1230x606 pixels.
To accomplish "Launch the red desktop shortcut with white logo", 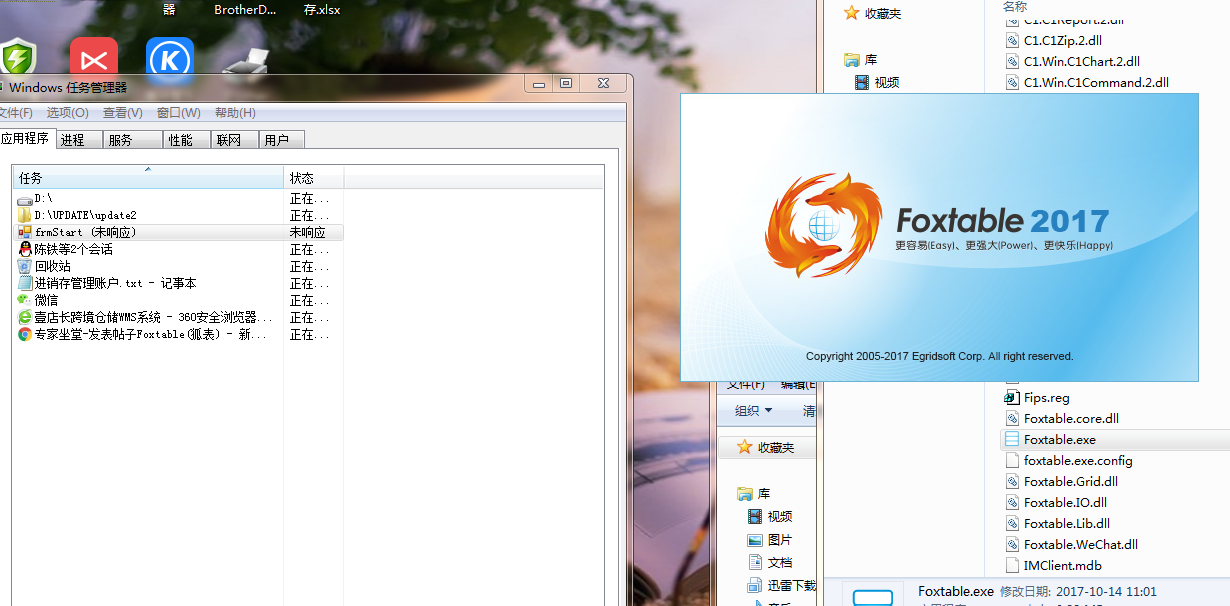I will [x=94, y=57].
